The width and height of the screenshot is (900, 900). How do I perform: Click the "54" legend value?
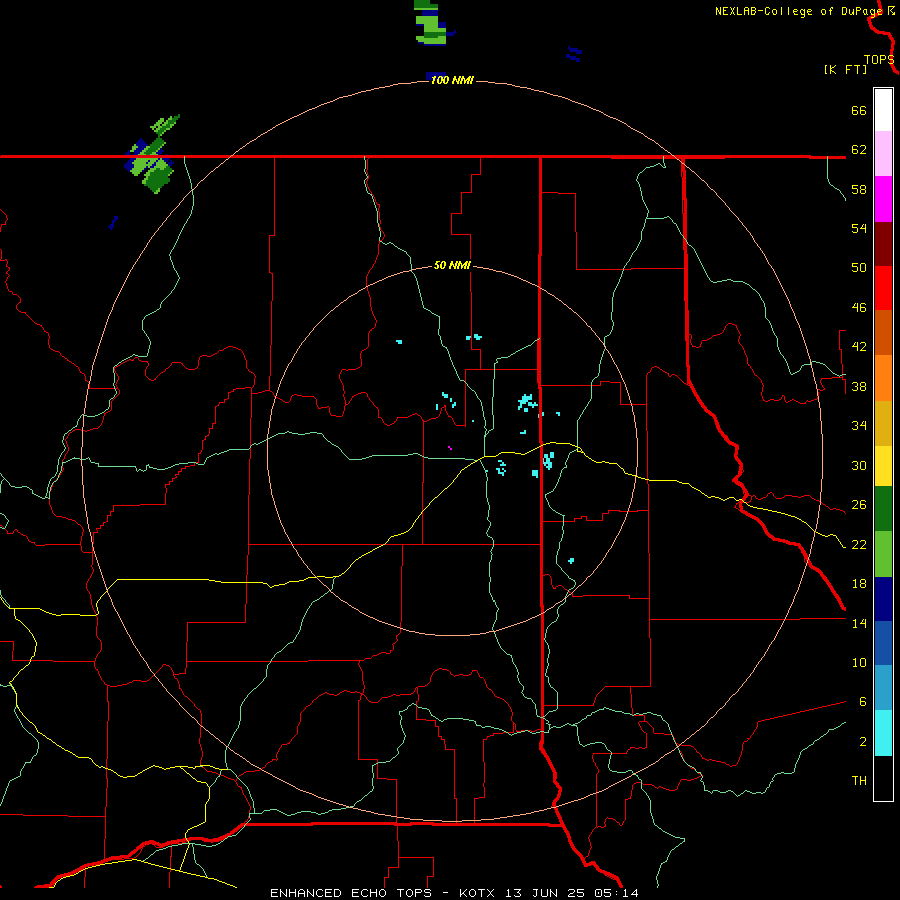pyautogui.click(x=859, y=228)
